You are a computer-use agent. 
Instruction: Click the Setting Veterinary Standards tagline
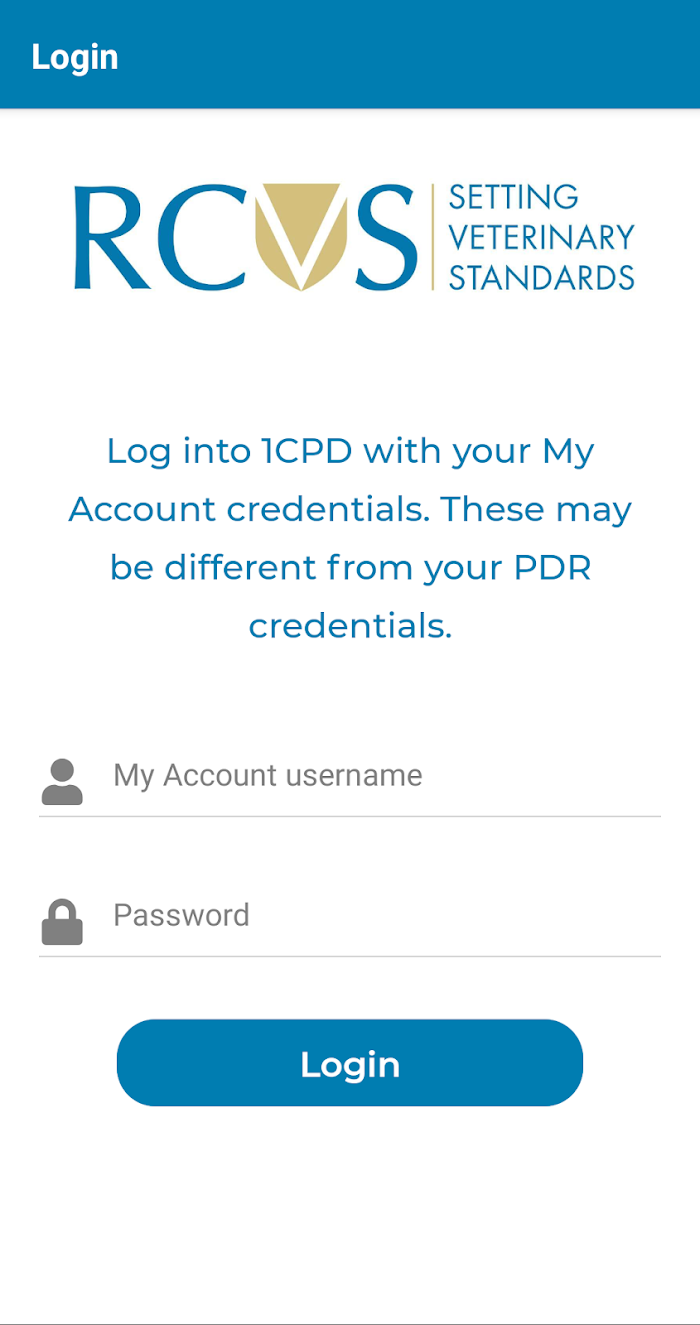(x=542, y=237)
